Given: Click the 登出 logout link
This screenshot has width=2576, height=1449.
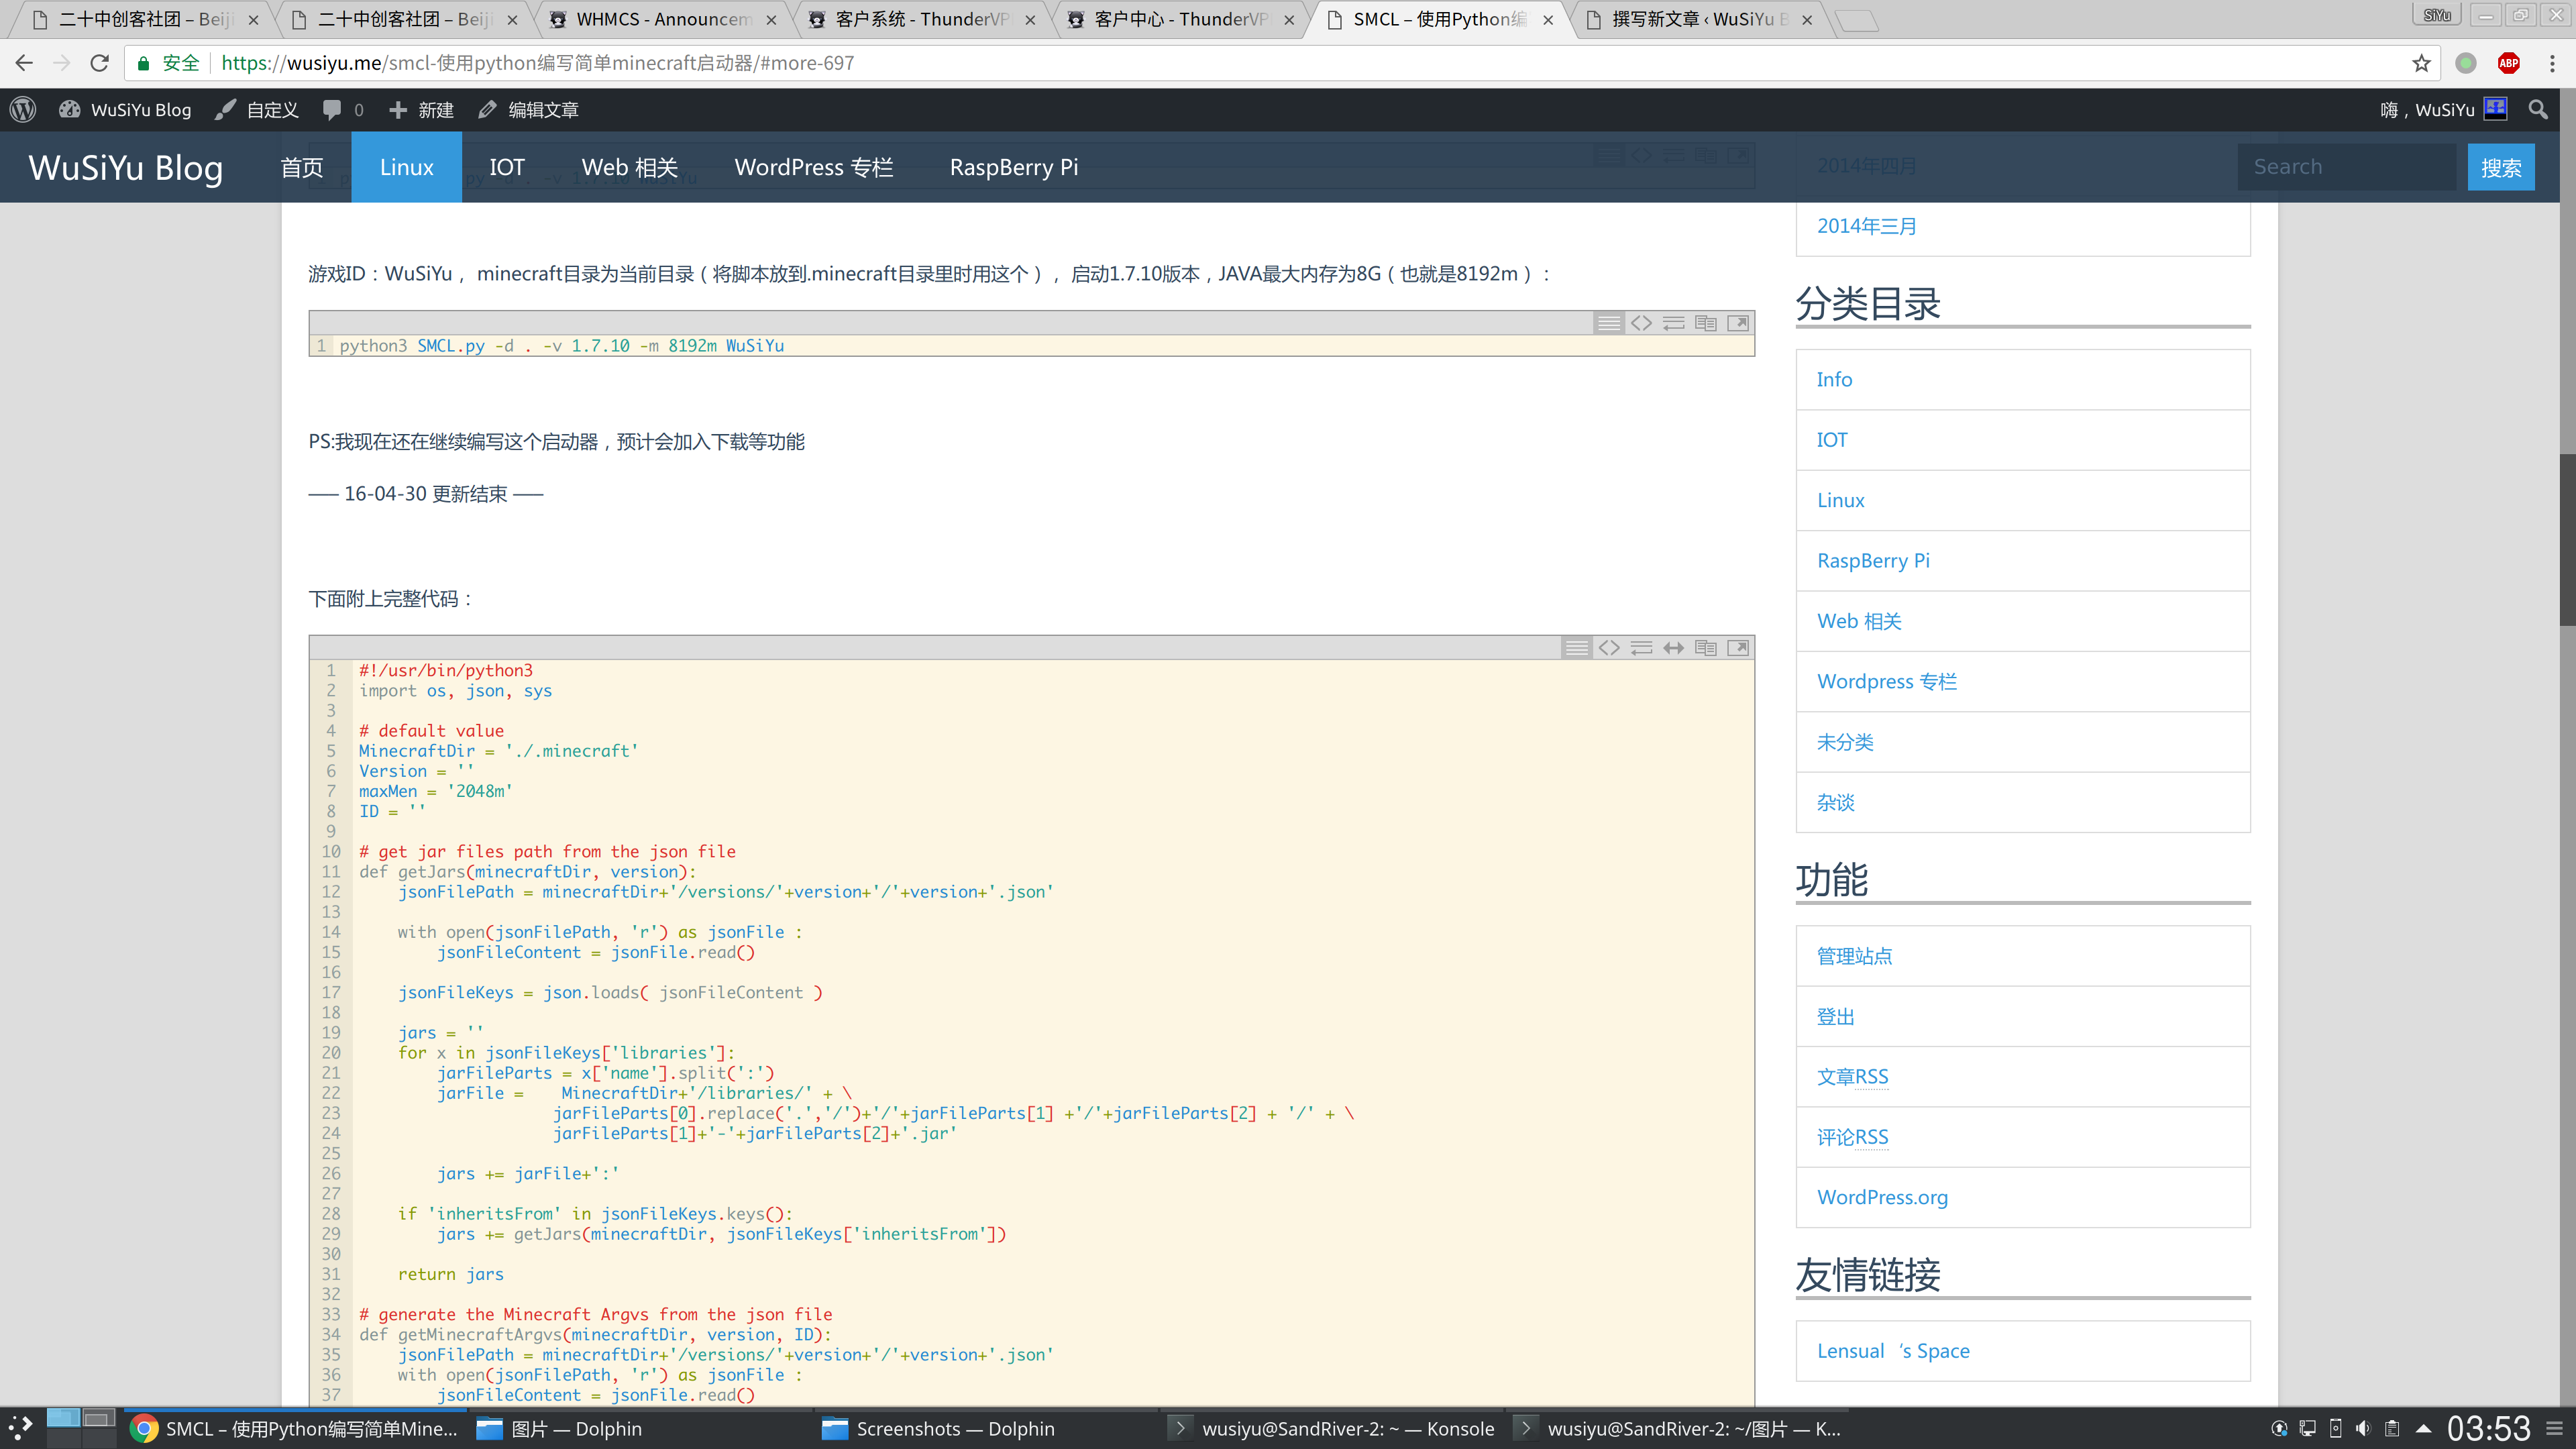Looking at the screenshot, I should click(1835, 1016).
